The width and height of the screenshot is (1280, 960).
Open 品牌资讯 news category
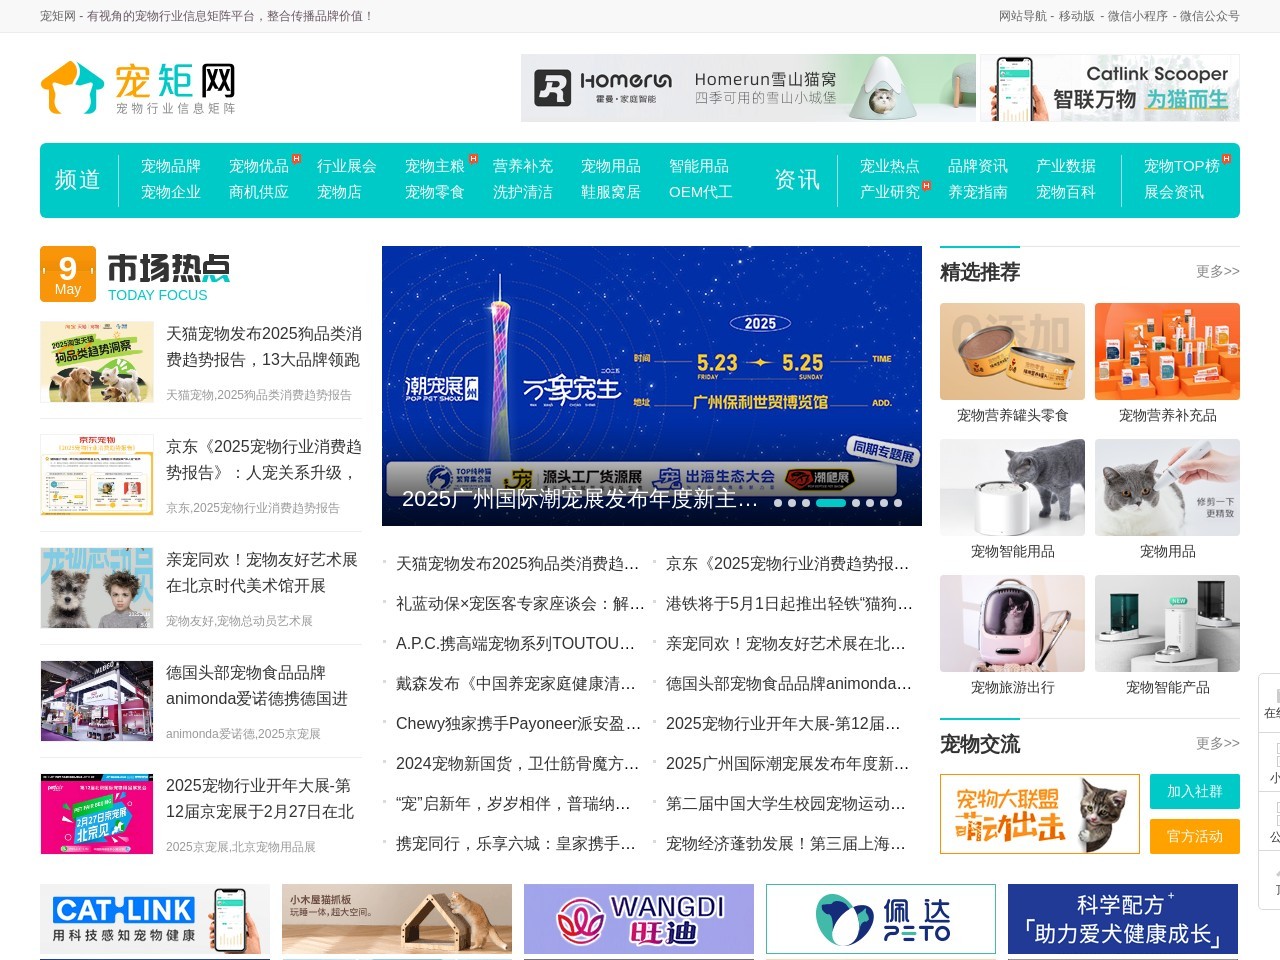[x=977, y=166]
